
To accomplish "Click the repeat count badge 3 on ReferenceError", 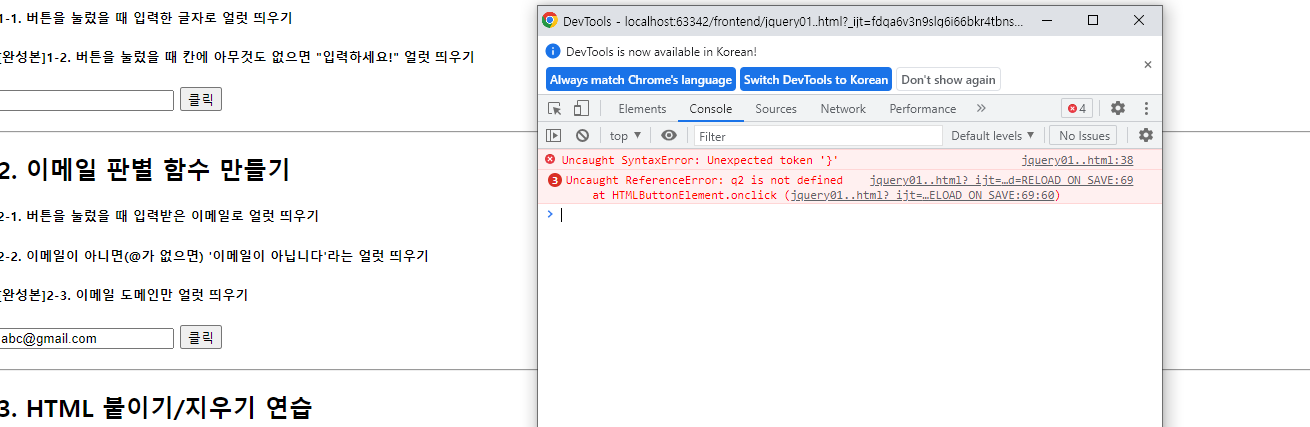I will pos(555,181).
